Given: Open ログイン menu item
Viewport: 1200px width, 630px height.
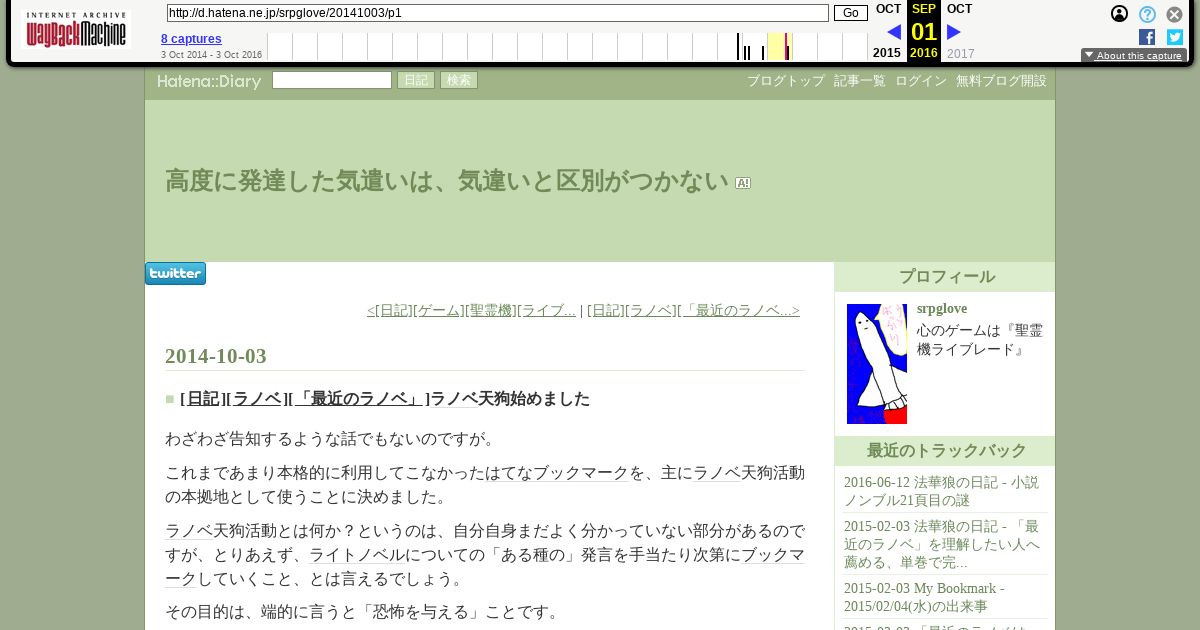Looking at the screenshot, I should pos(921,81).
